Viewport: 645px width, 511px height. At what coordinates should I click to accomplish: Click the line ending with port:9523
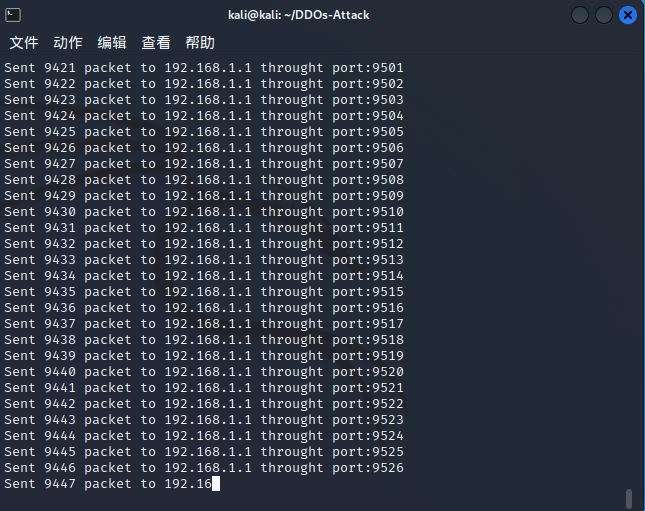click(x=204, y=420)
